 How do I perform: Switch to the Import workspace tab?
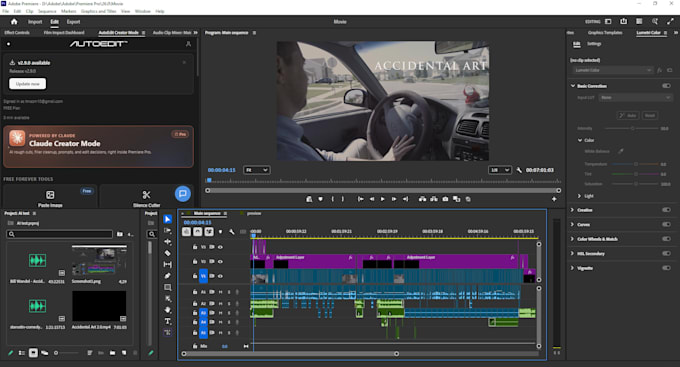pyautogui.click(x=35, y=22)
